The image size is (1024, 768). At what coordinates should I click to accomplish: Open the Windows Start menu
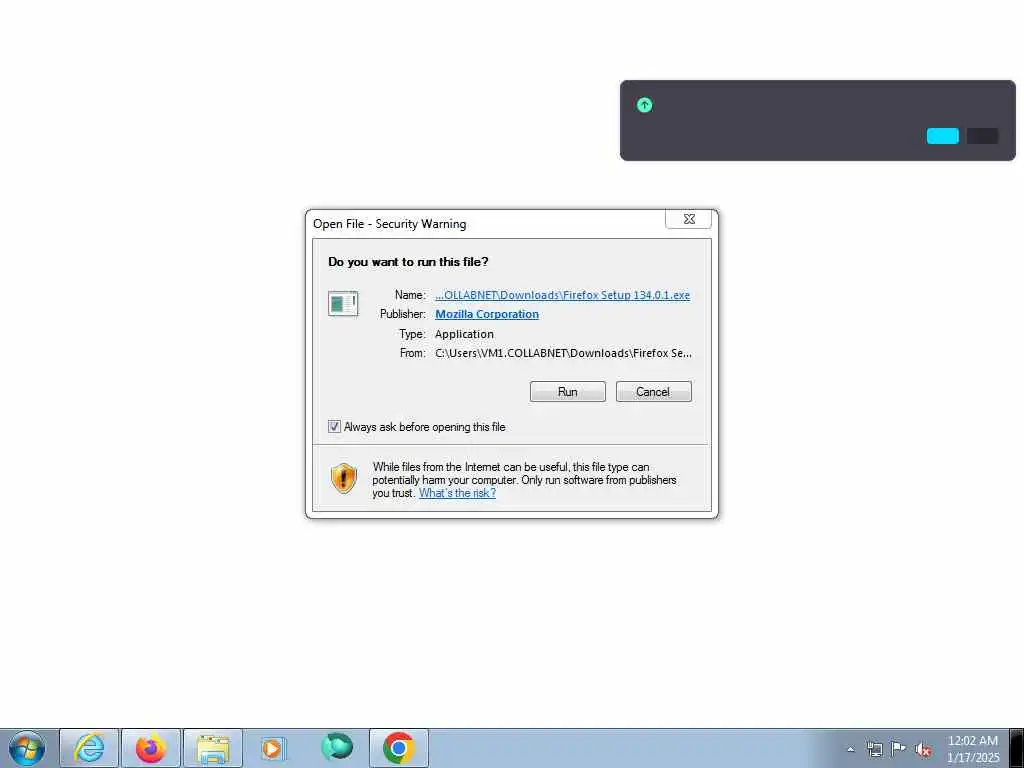click(x=27, y=748)
